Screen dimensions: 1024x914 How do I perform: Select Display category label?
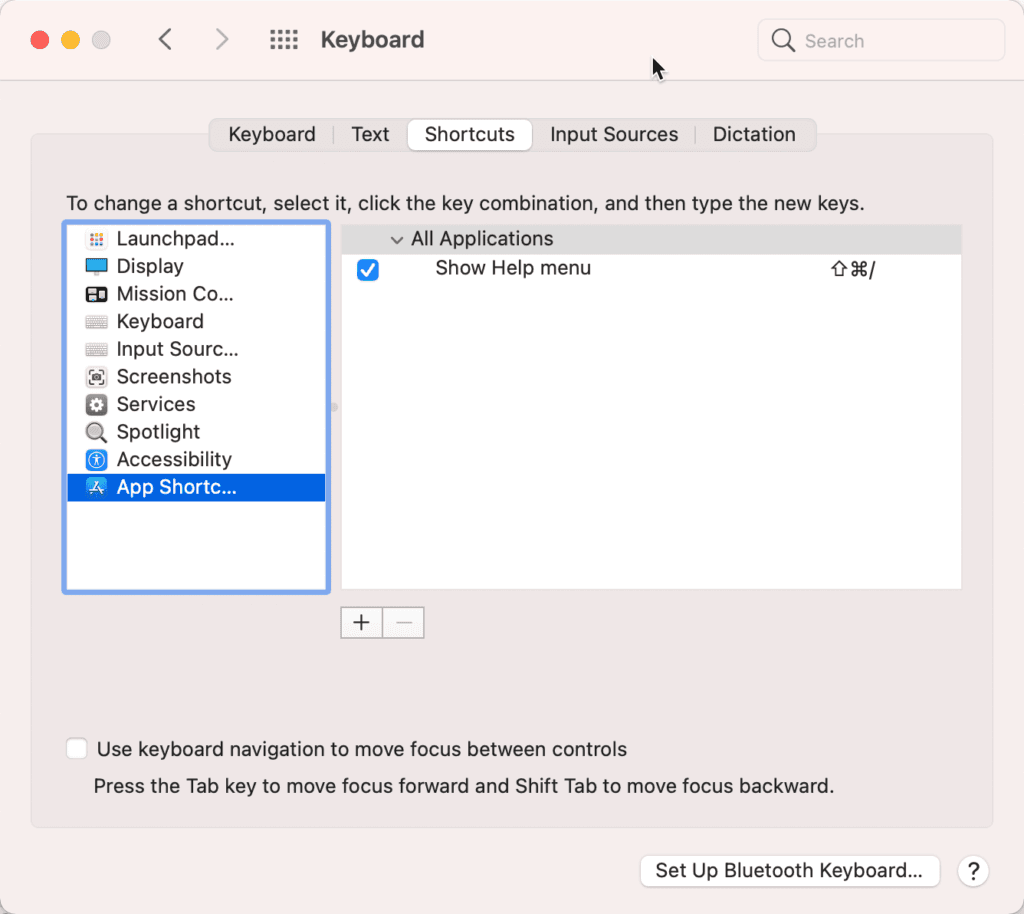point(150,266)
